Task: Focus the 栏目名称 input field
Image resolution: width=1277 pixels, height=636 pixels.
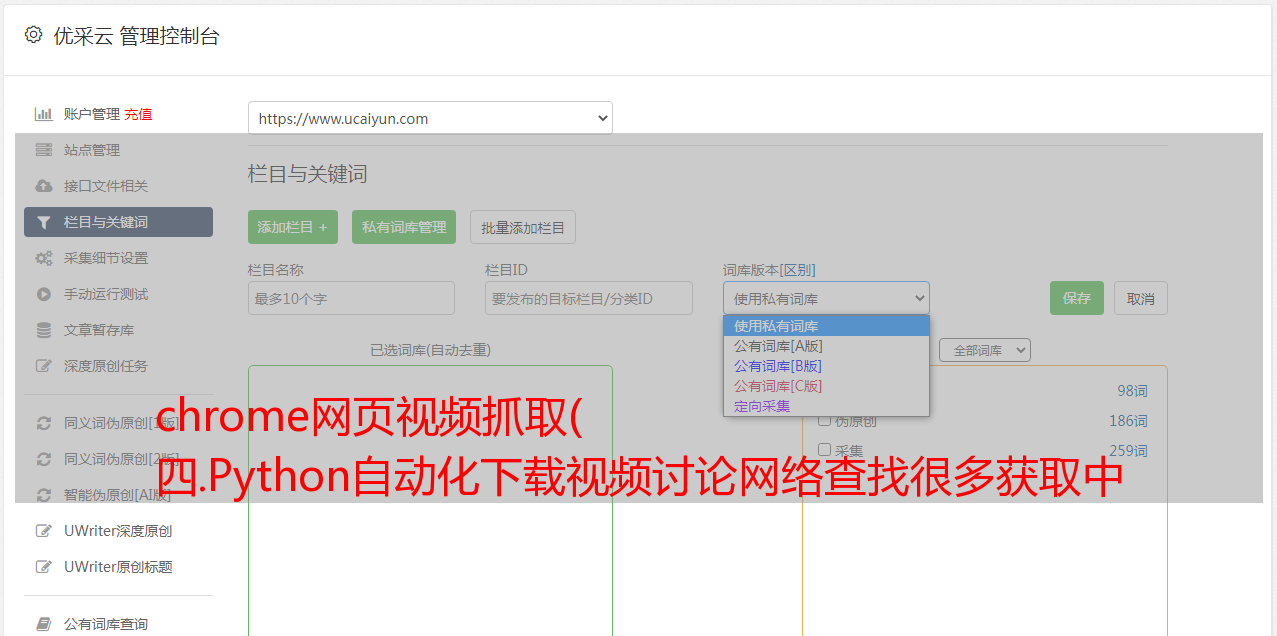Action: tap(351, 298)
